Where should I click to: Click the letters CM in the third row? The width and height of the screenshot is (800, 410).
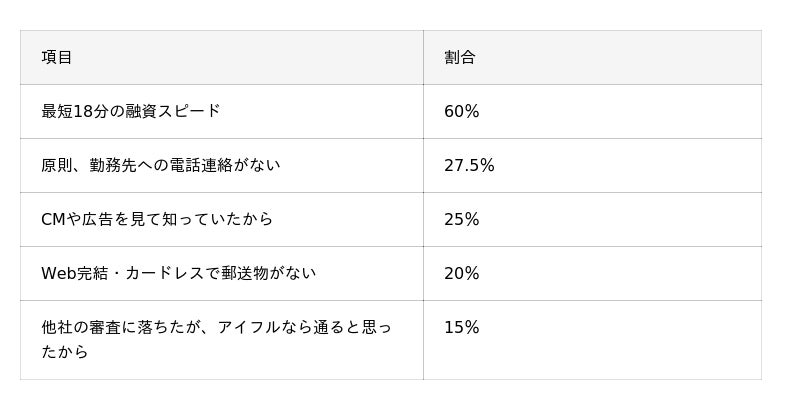[53, 219]
